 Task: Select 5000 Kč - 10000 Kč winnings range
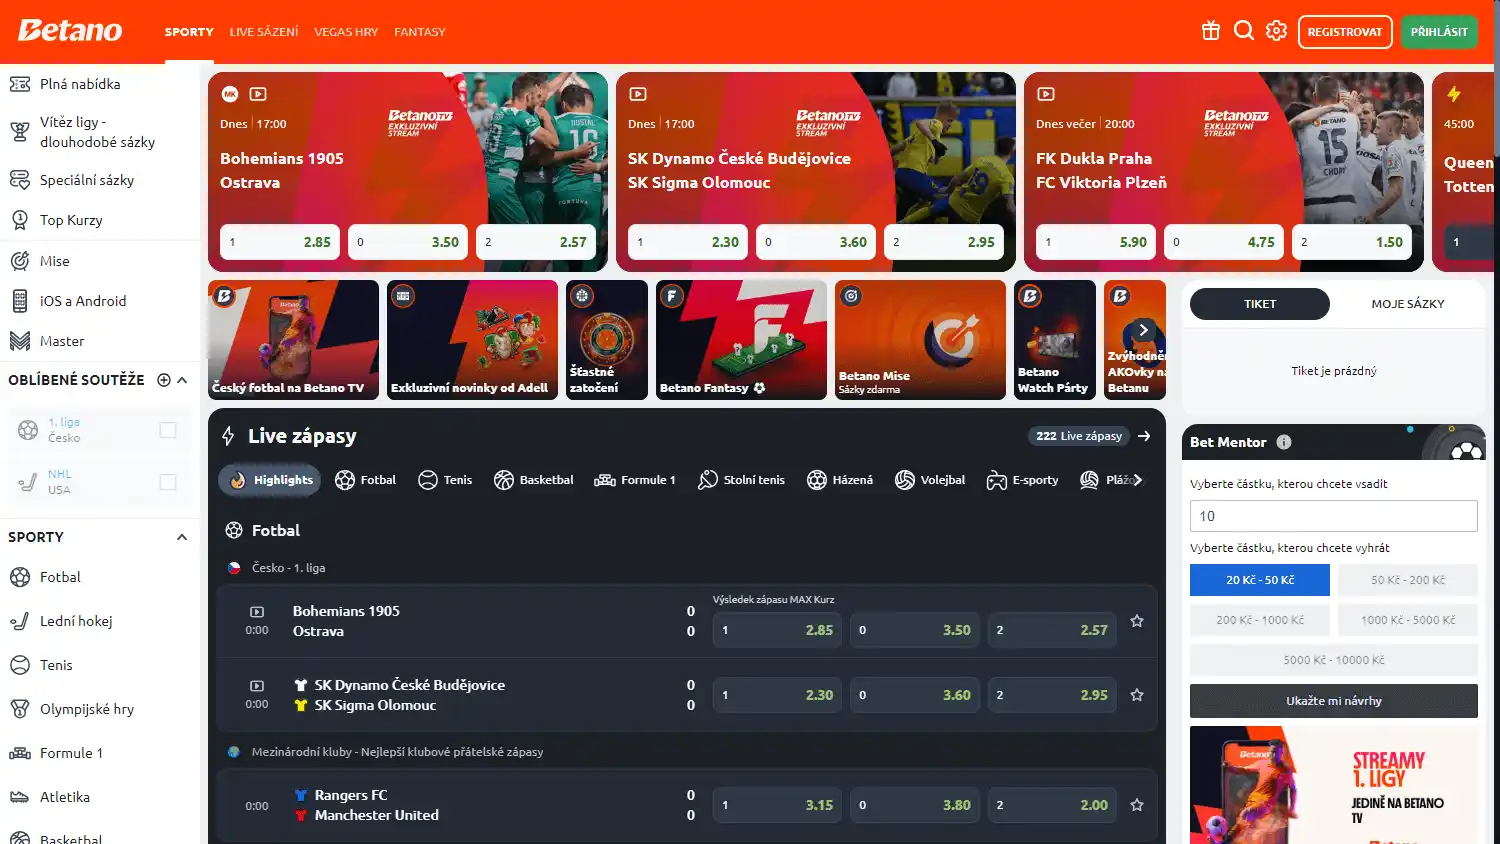(x=1334, y=660)
